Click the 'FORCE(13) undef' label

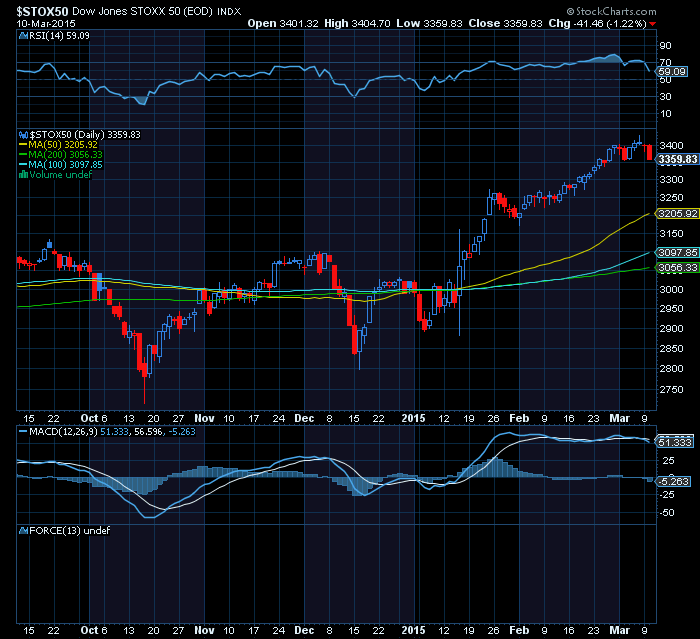(69, 530)
